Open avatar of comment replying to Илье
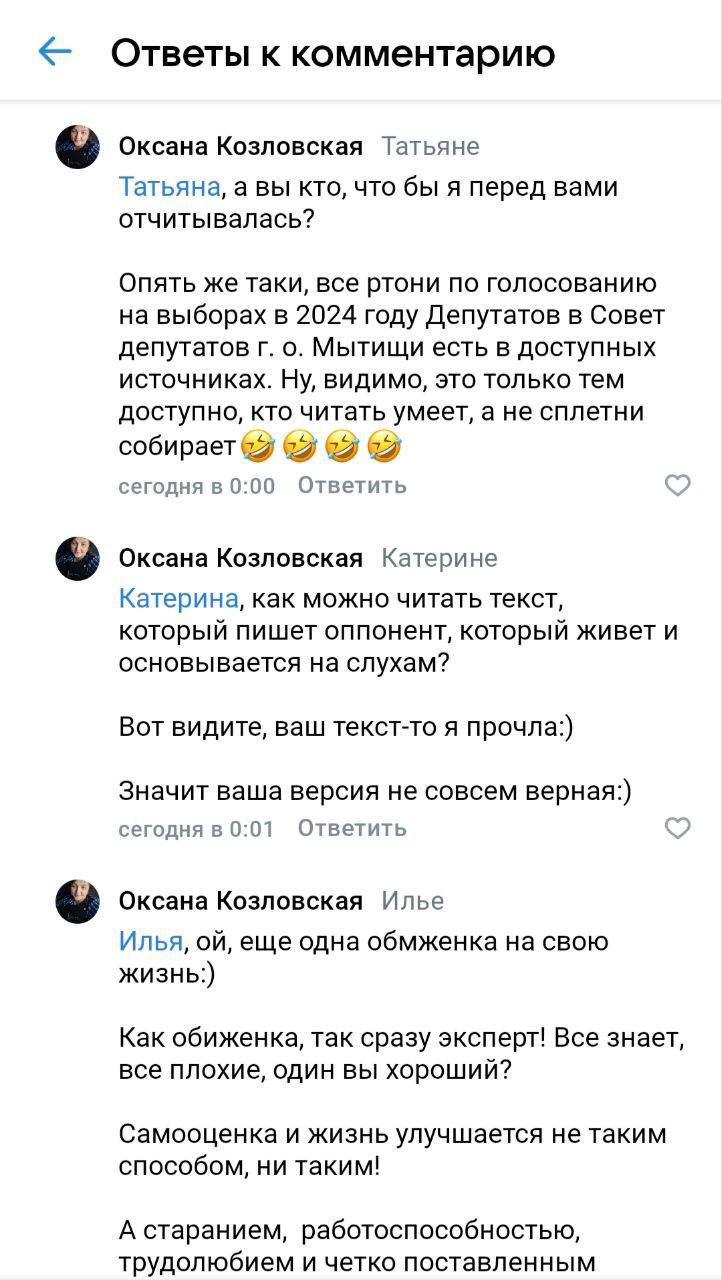The height and width of the screenshot is (1280, 722). (77, 902)
